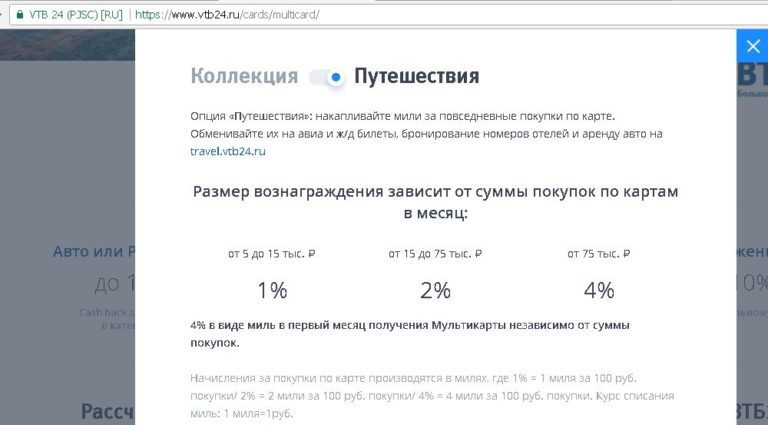This screenshot has height=425, width=768.
Task: Open the travel.vtb24.ru link
Action: click(228, 151)
